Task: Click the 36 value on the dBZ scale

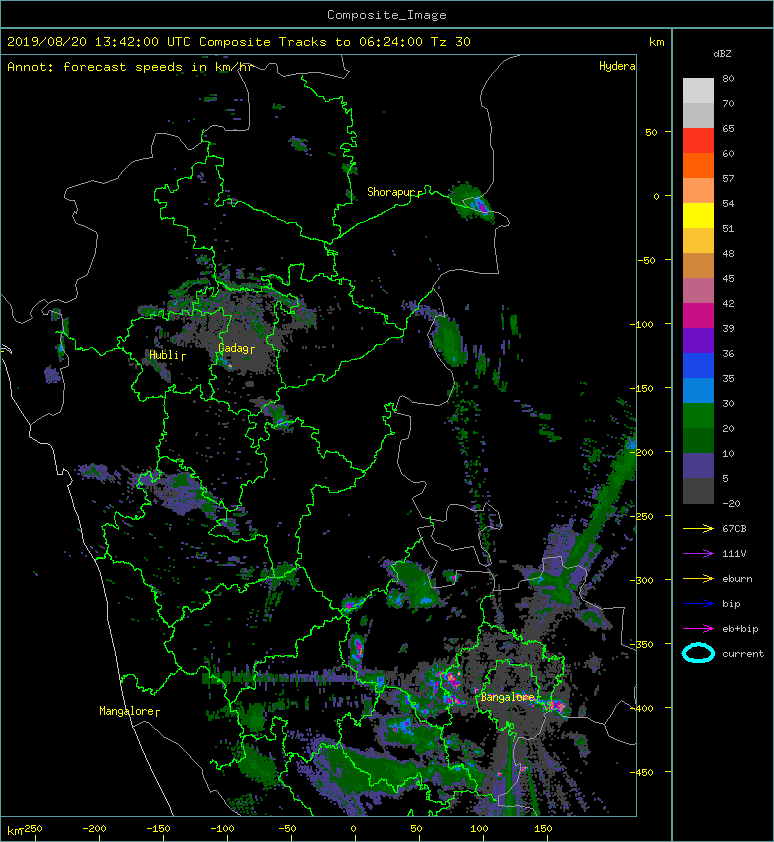Action: coord(728,353)
